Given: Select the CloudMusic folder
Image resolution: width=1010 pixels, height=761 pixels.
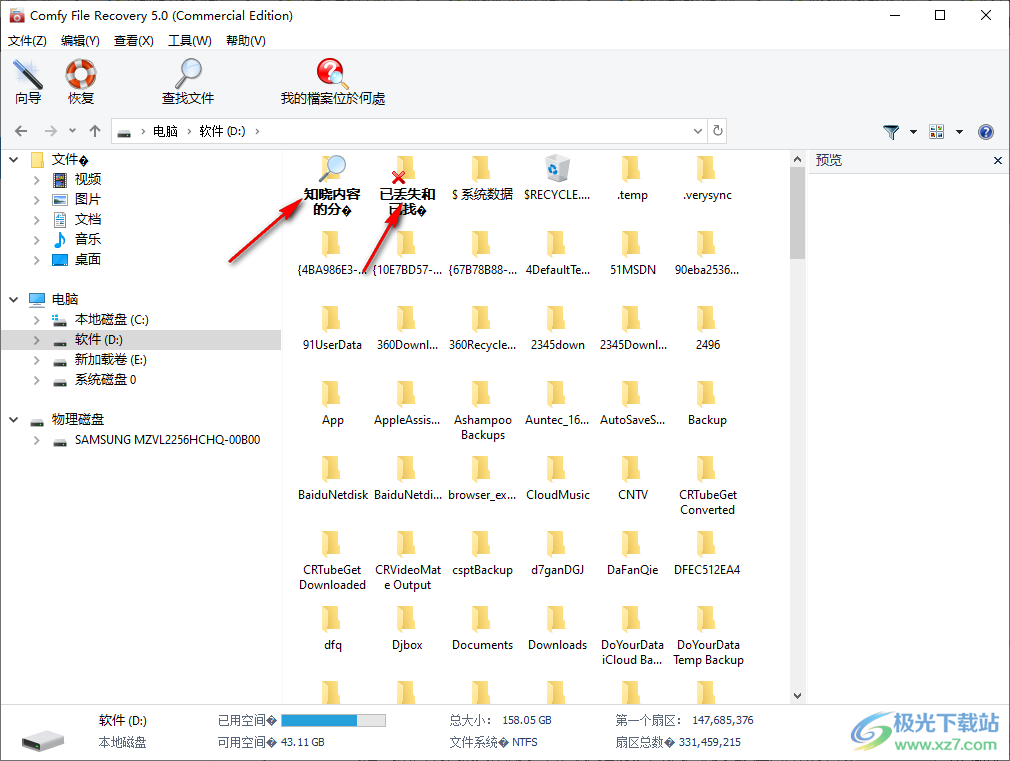Looking at the screenshot, I should [557, 478].
